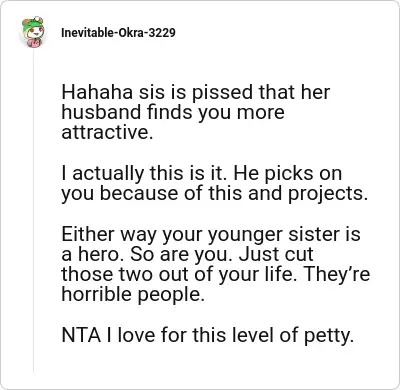Open the Inevitable-Okra-3229 user profile
400x390 pixels.
118,33
